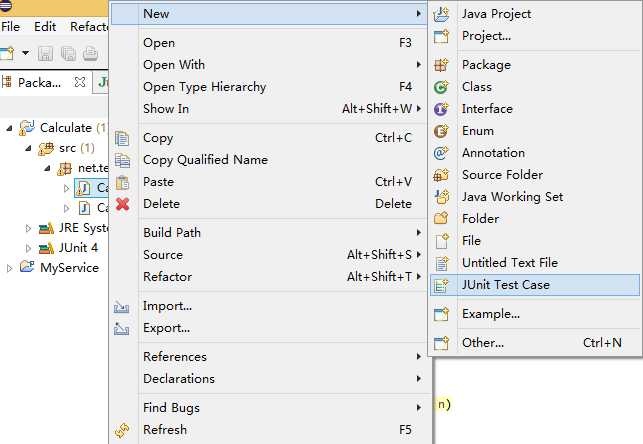Click the Java Project icon in New submenu
Viewport: 643px width, 444px height.
(441, 14)
